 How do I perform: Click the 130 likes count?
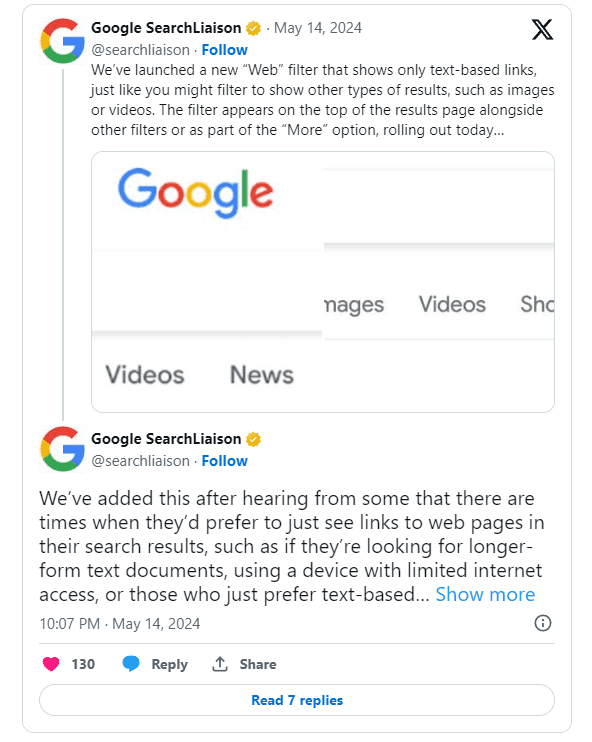point(83,664)
